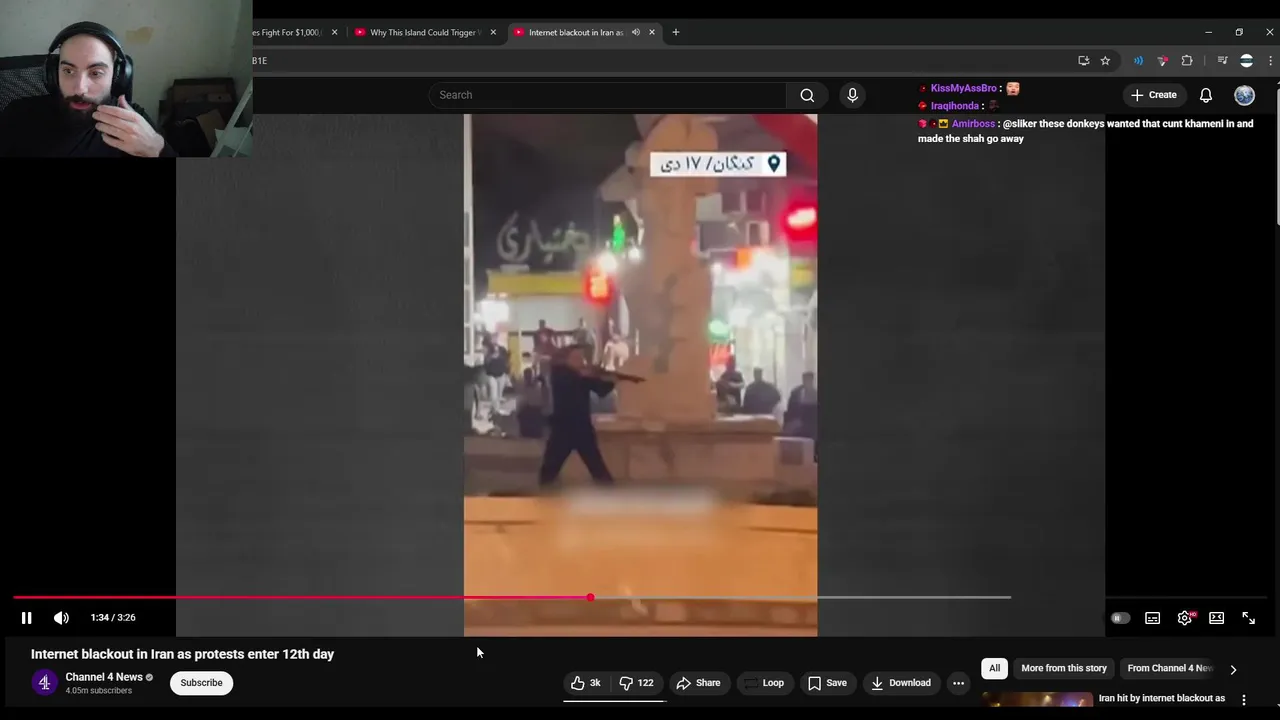Image resolution: width=1280 pixels, height=720 pixels.
Task: Open a new browser tab with plus
Action: tap(675, 32)
